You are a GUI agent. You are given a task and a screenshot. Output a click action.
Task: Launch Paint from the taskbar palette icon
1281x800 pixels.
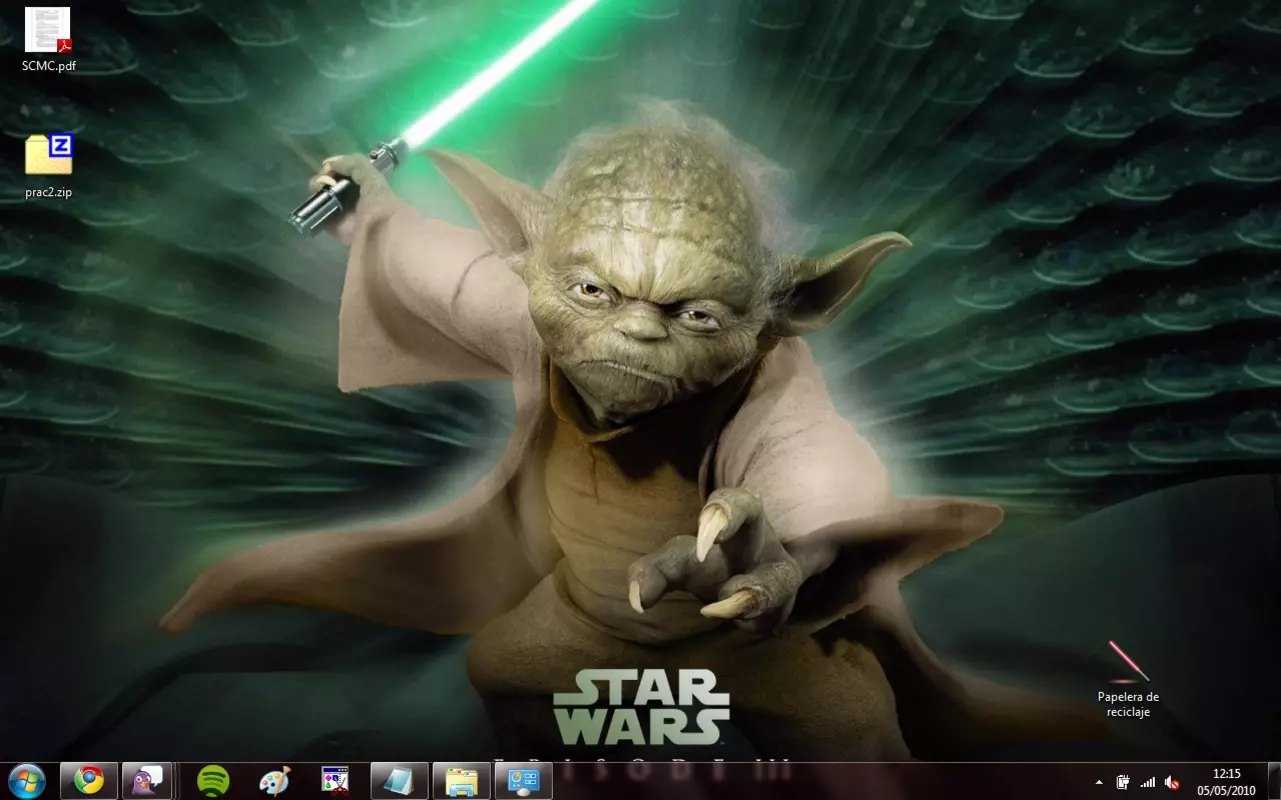pos(275,780)
